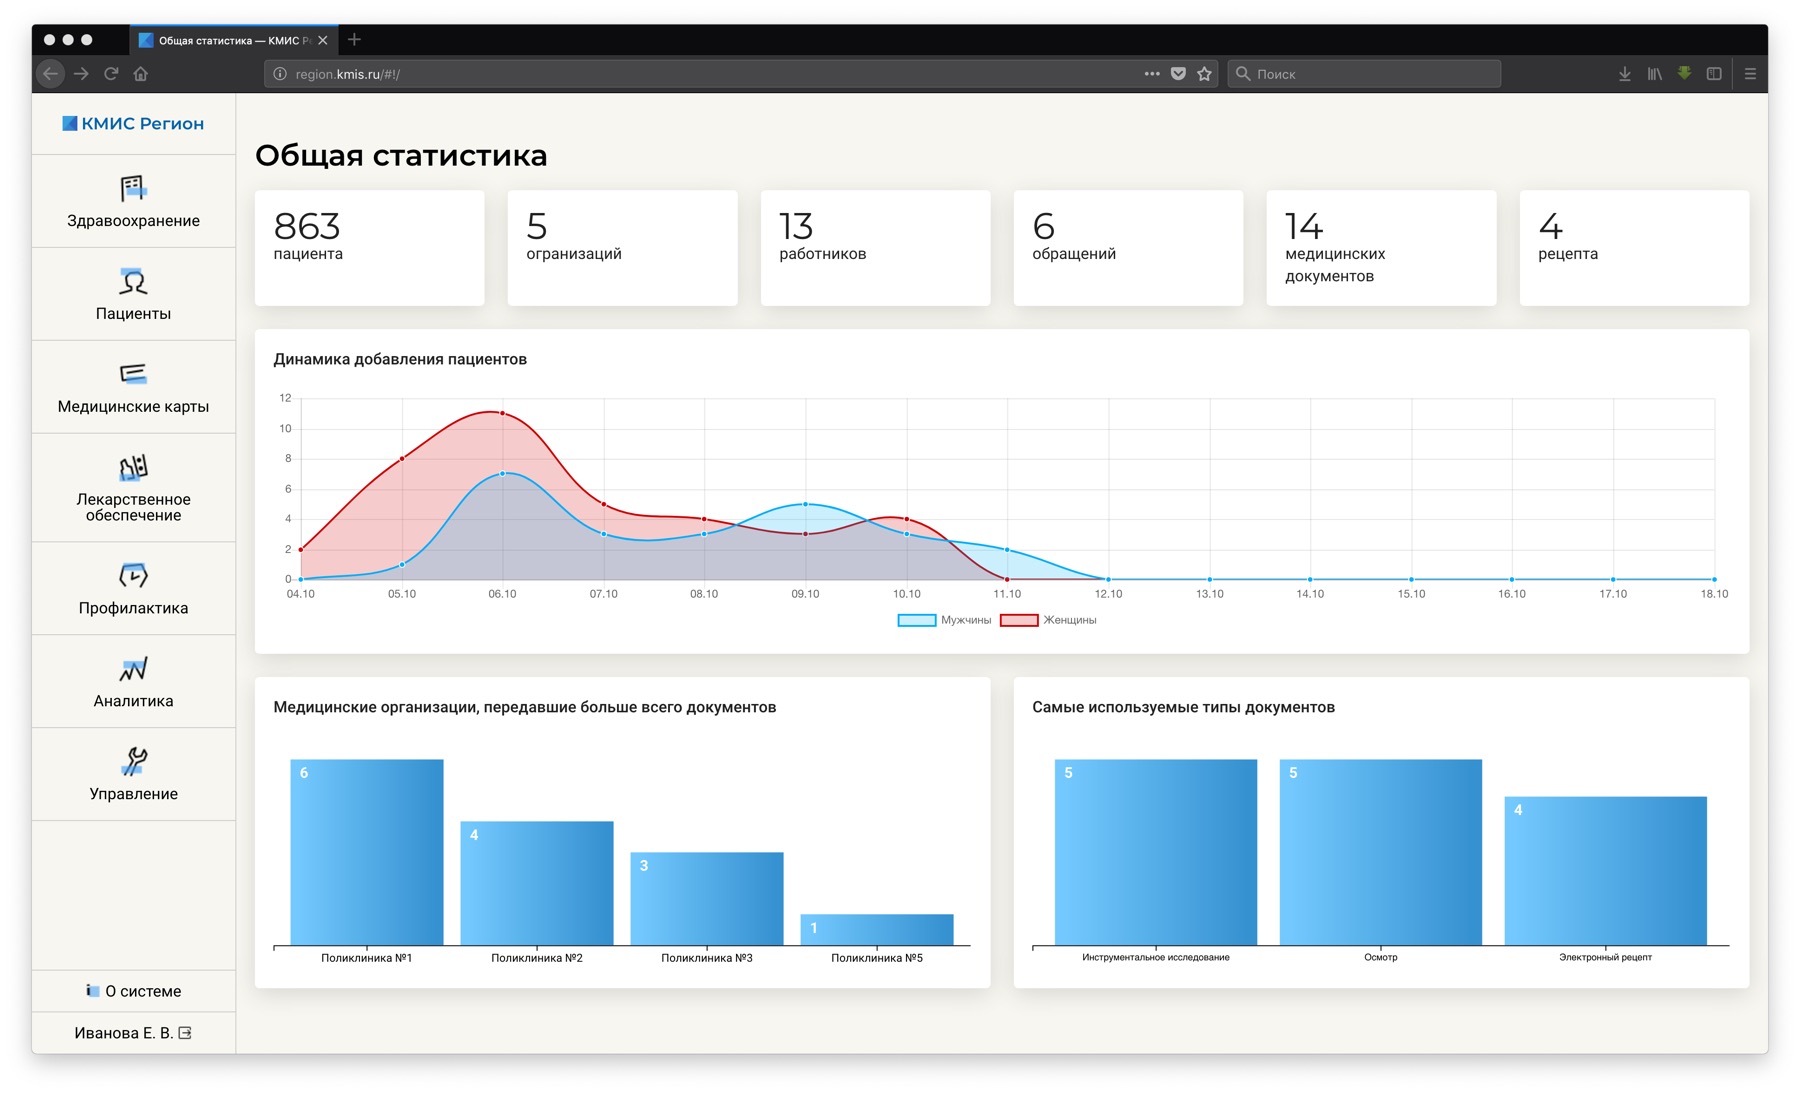Go forward with the browser forward arrow

pos(82,74)
